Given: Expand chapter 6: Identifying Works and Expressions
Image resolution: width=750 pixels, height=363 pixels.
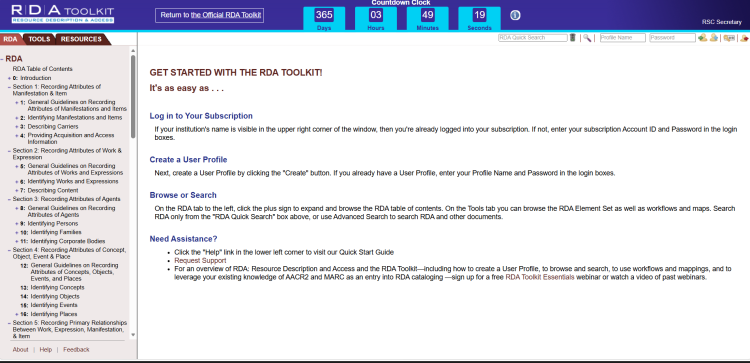Looking at the screenshot, I should coord(17,182).
